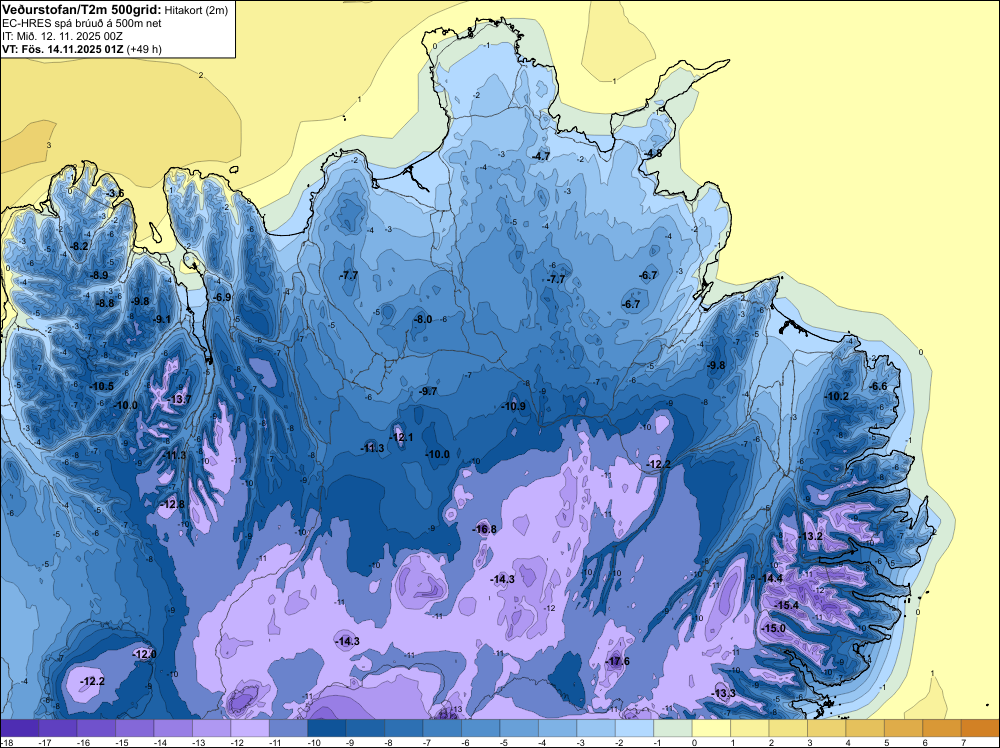Click the -10.2 temperature label

tap(837, 396)
